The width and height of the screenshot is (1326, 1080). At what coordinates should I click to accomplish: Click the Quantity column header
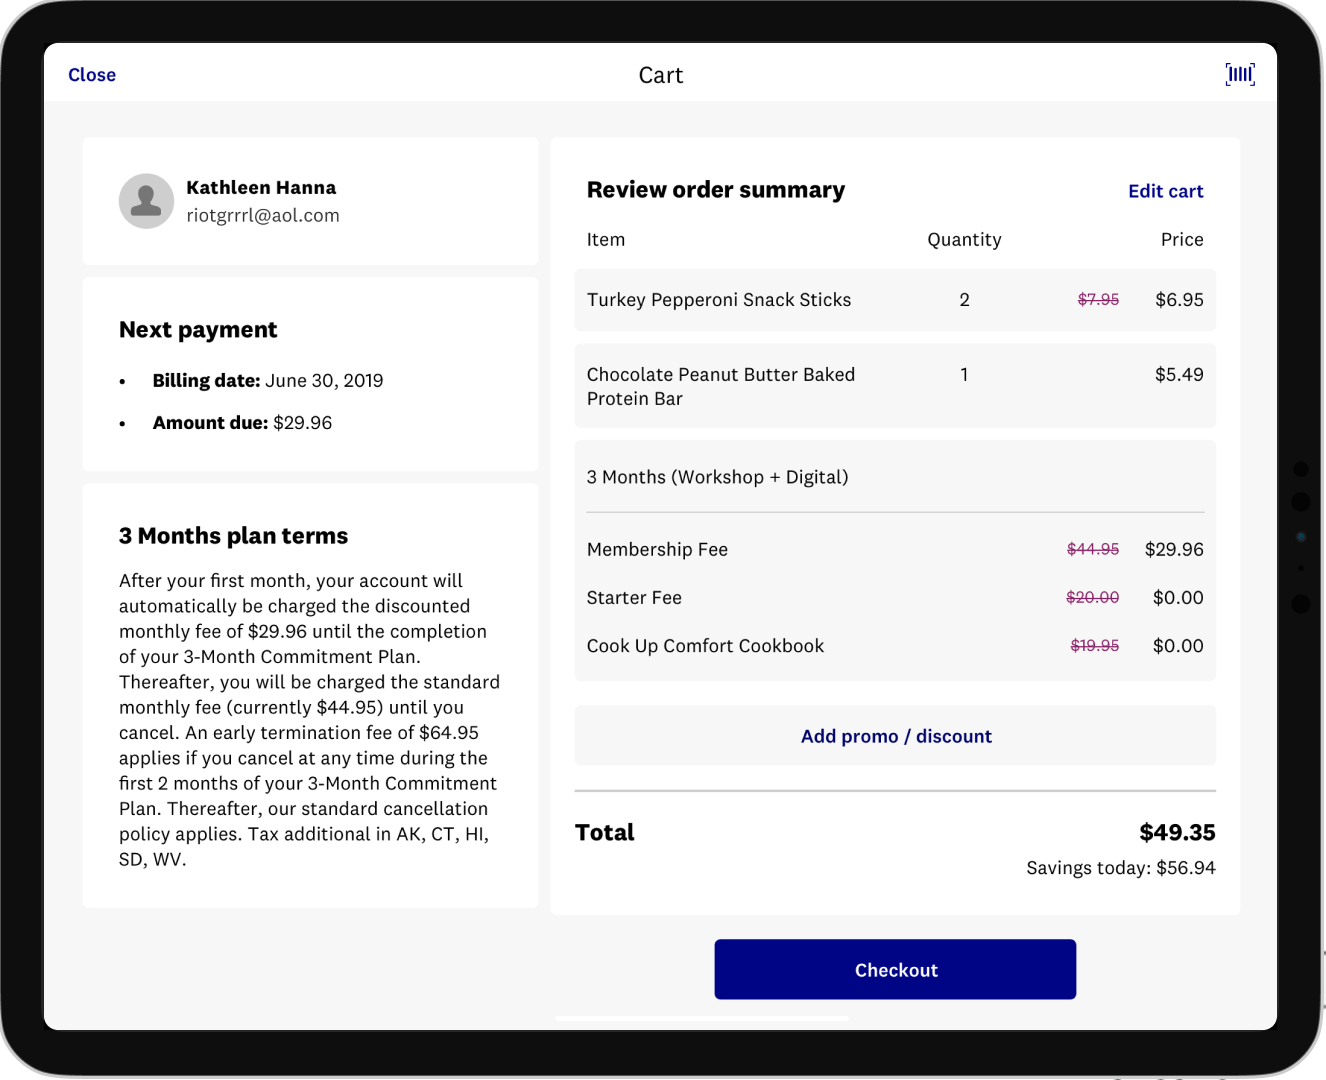[x=964, y=240]
